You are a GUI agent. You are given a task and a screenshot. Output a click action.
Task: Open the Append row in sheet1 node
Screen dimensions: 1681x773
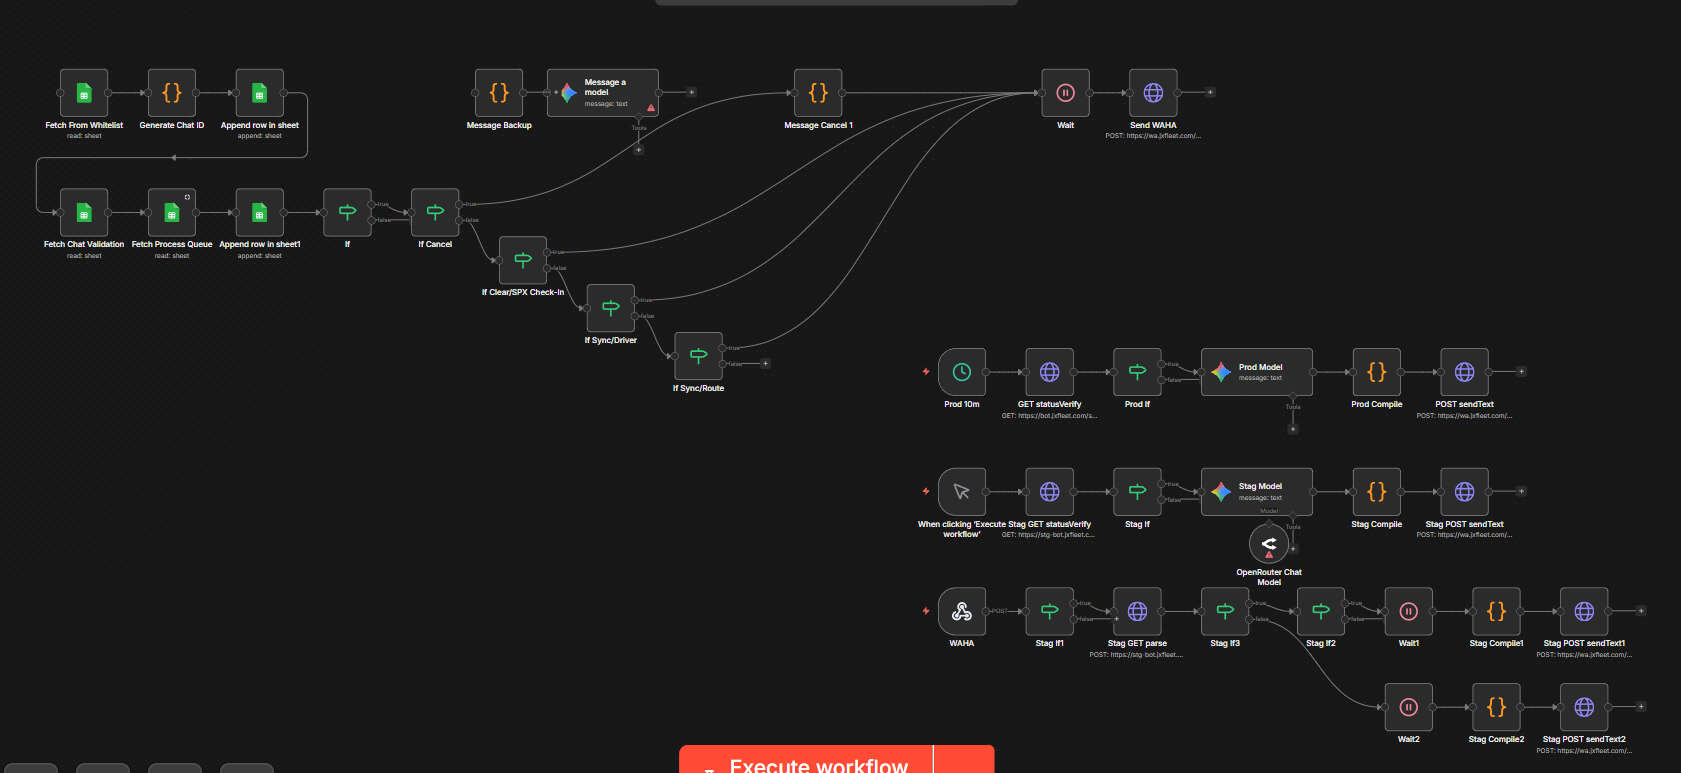pos(260,212)
